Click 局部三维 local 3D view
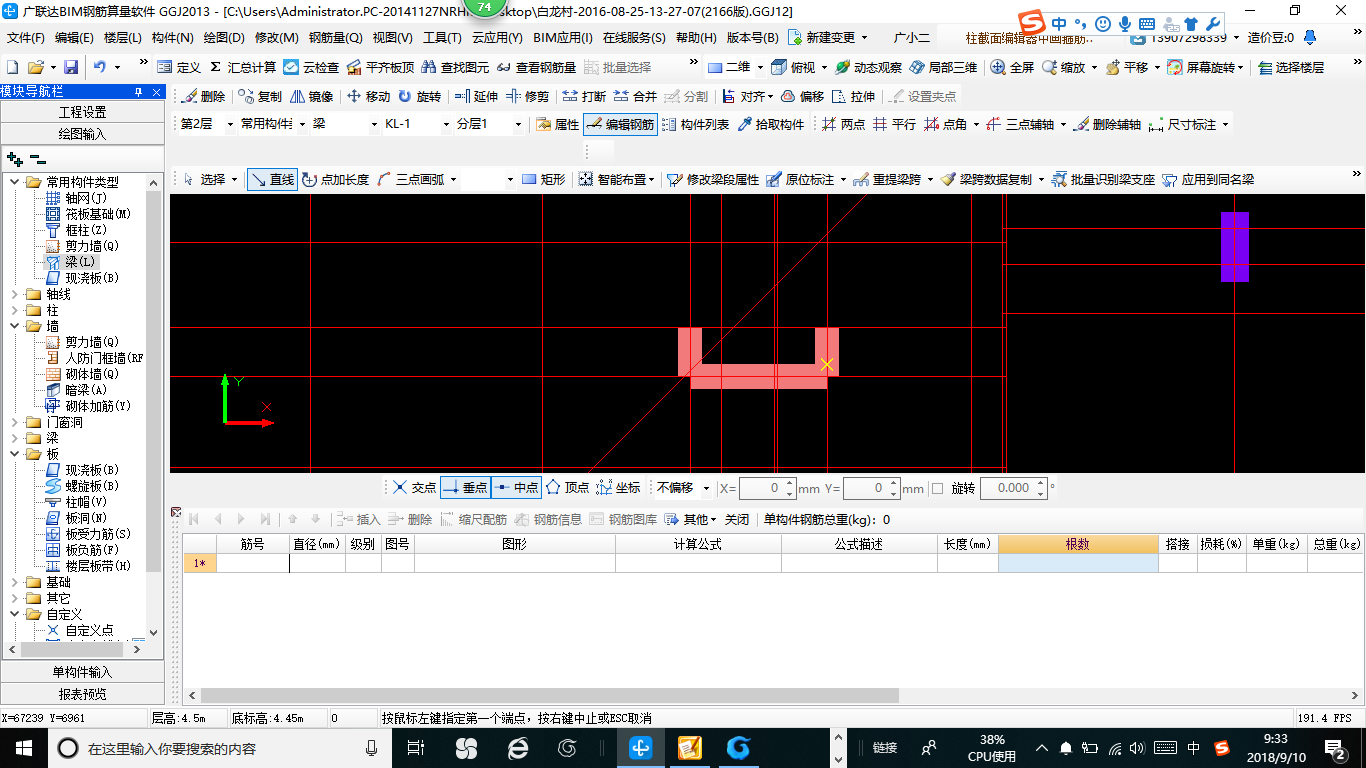The width and height of the screenshot is (1366, 768). coord(943,67)
